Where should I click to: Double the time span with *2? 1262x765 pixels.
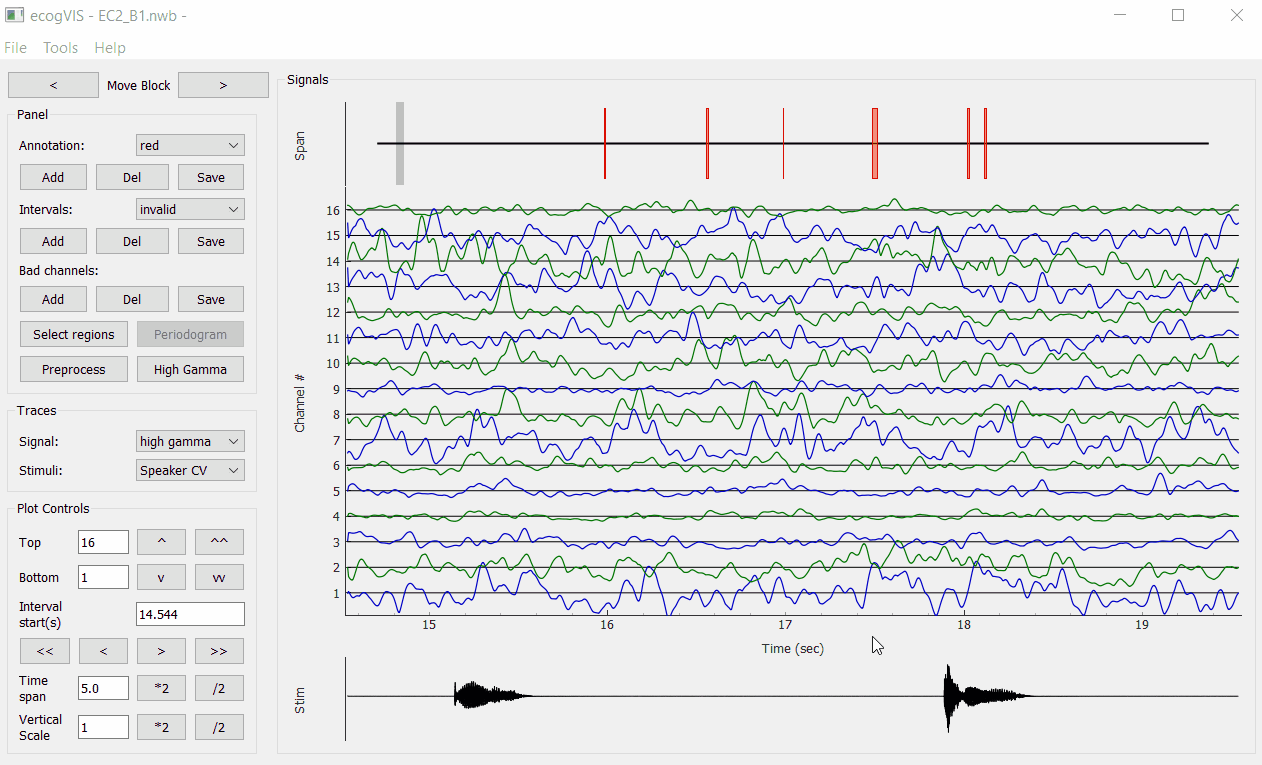coord(161,687)
